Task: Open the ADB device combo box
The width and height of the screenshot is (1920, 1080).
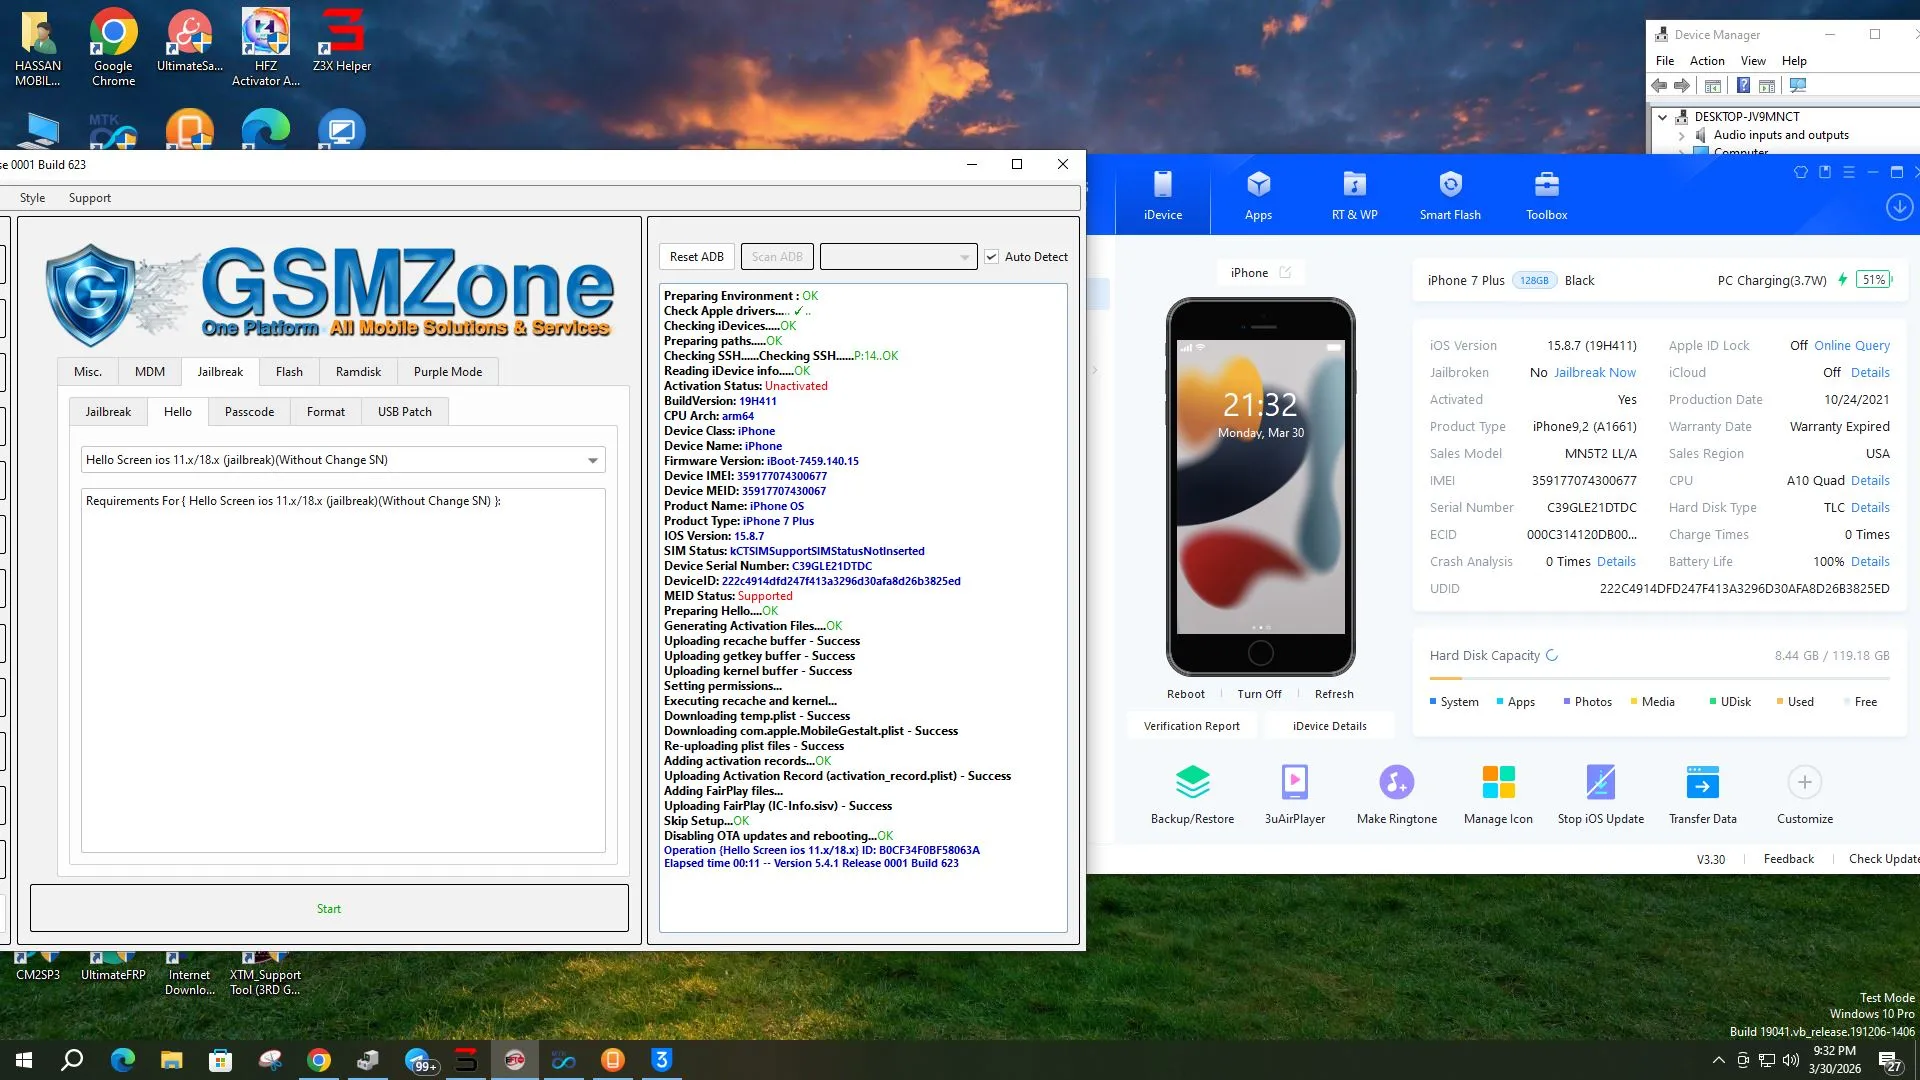Action: 897,257
